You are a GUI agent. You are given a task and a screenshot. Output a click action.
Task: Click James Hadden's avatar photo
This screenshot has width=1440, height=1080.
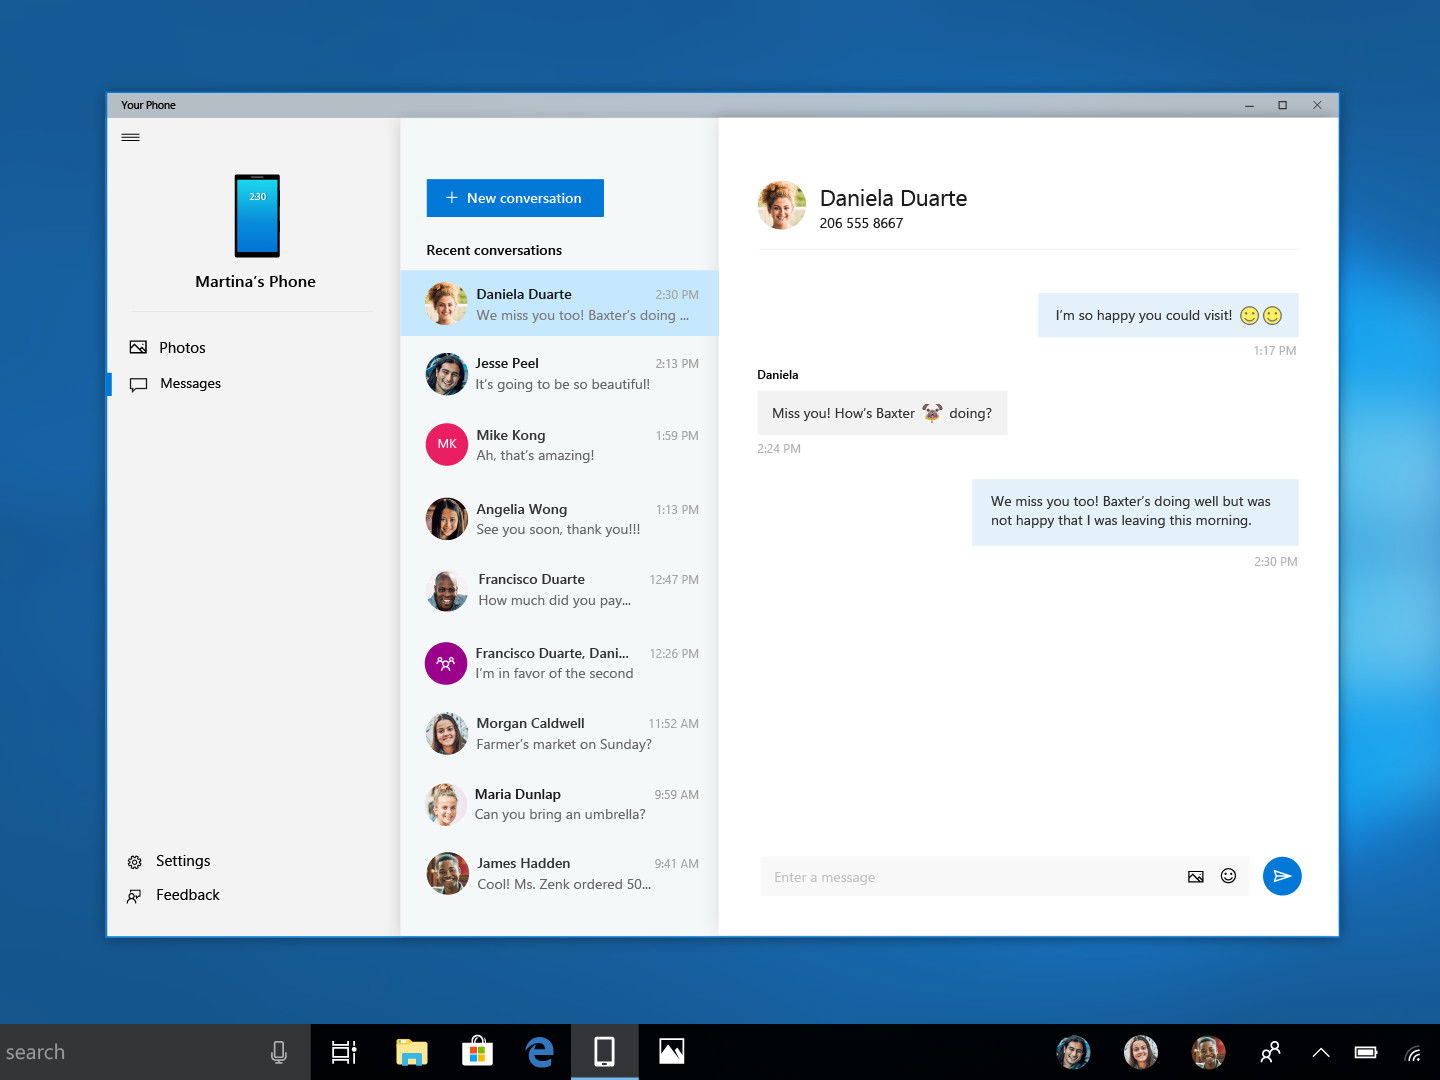[448, 873]
